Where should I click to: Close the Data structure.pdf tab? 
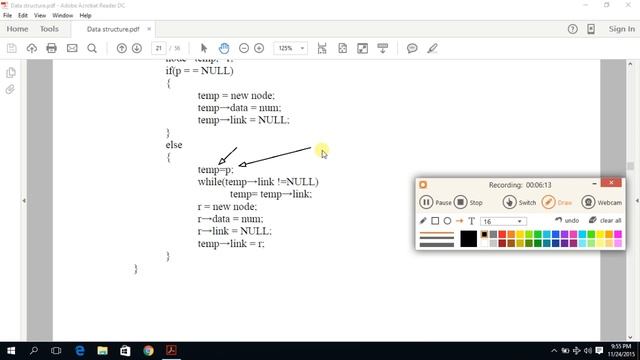(x=149, y=29)
